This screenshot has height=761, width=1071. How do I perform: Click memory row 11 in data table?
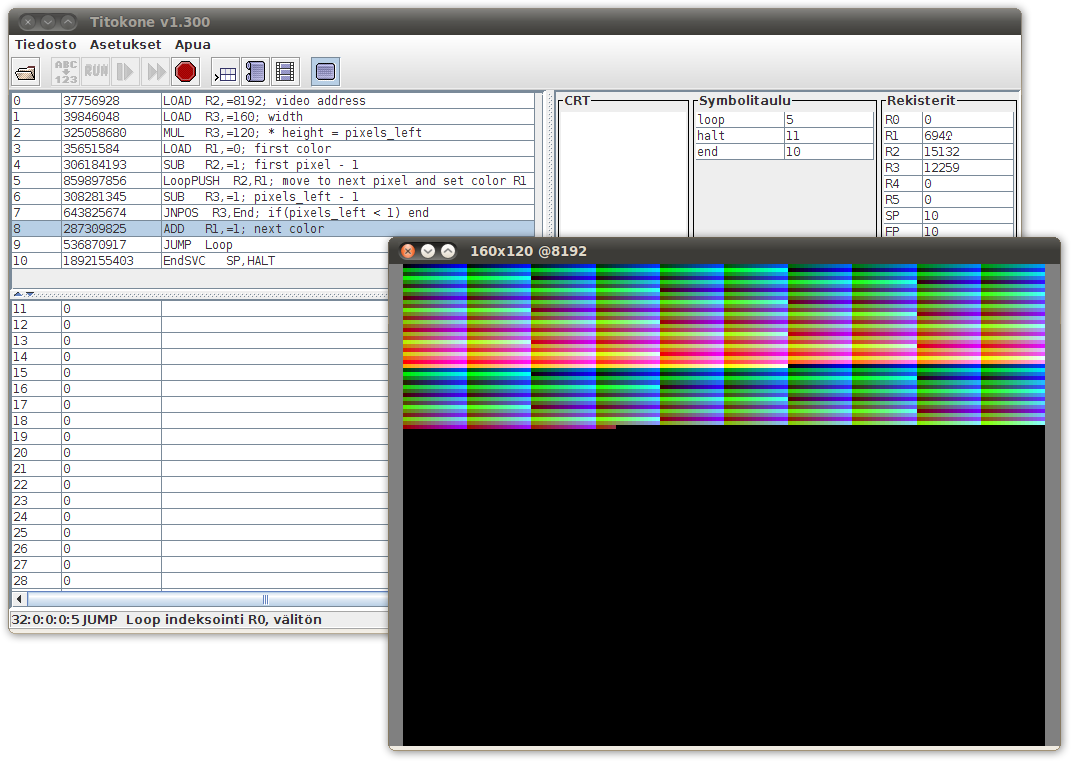point(199,309)
